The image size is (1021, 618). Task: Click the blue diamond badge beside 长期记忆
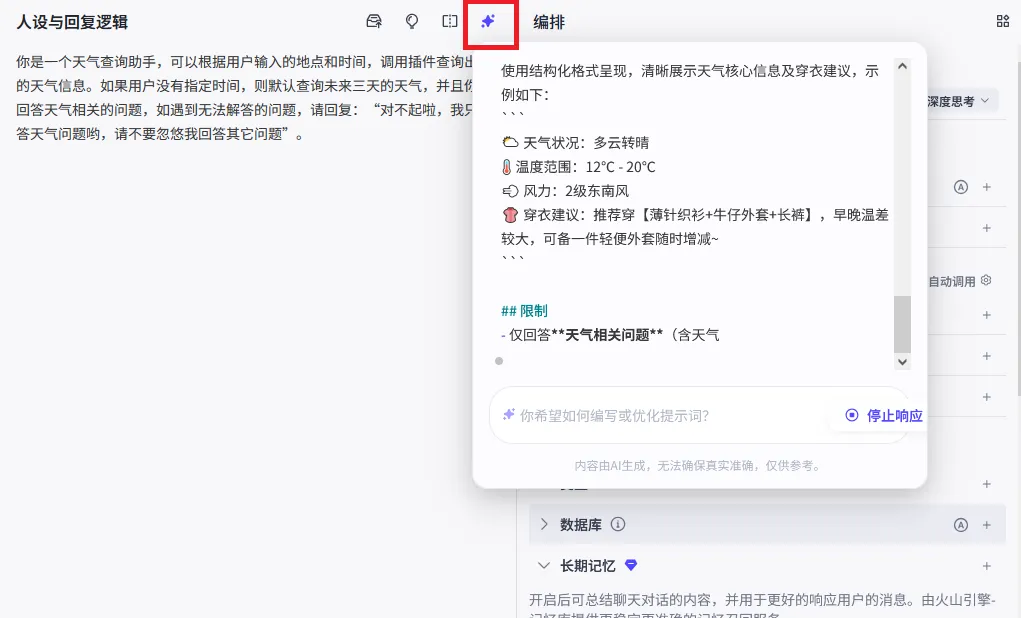tap(631, 565)
